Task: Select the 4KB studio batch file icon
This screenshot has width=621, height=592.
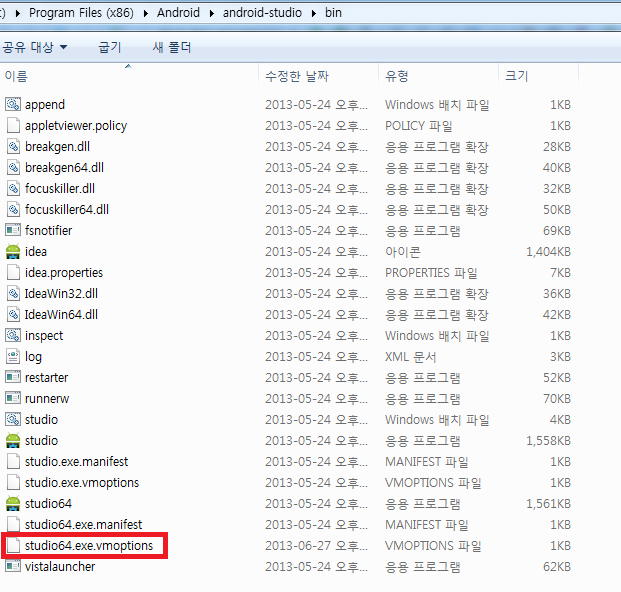Action: [13, 419]
